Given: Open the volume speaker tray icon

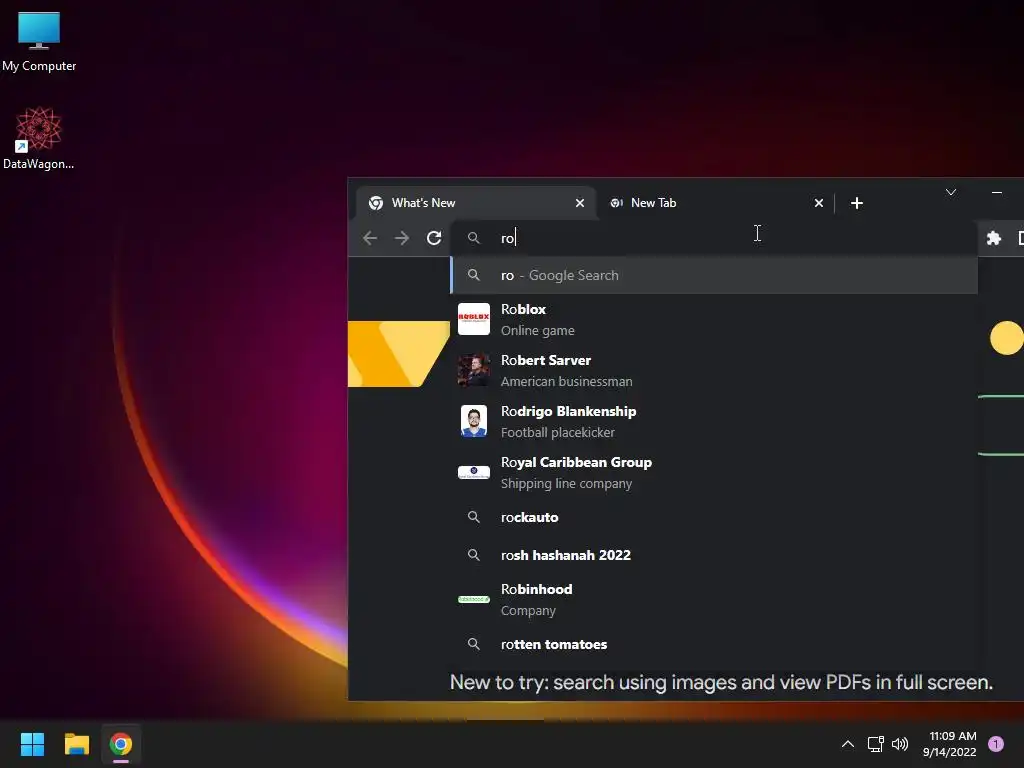Looking at the screenshot, I should (900, 744).
